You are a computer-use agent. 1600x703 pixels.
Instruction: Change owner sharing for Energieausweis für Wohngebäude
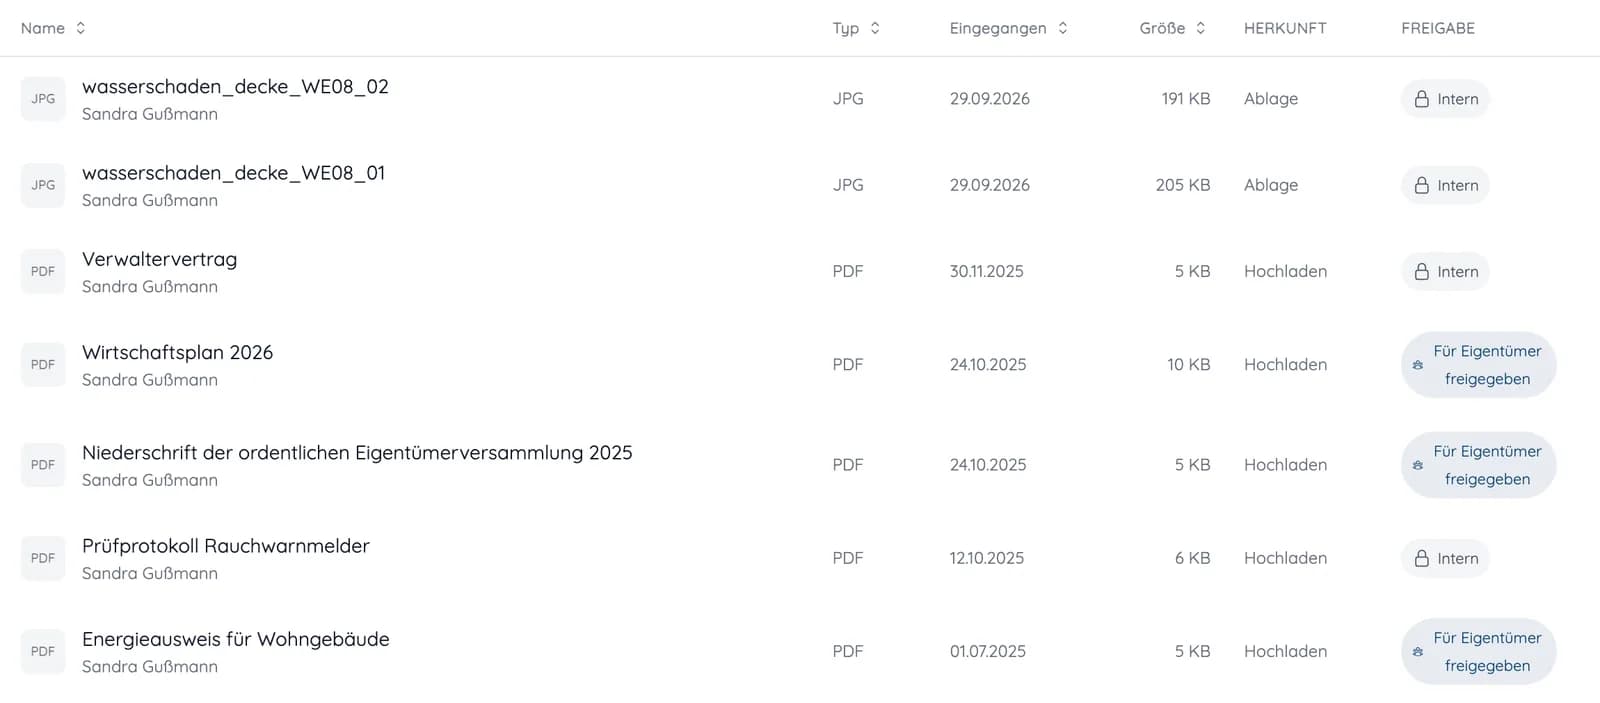click(x=1478, y=651)
